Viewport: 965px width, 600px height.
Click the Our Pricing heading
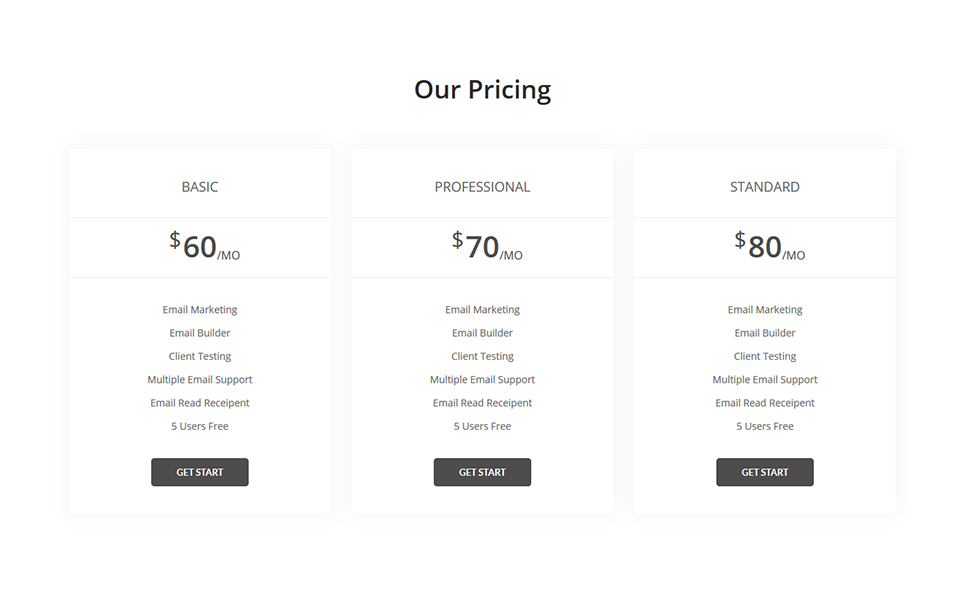482,89
